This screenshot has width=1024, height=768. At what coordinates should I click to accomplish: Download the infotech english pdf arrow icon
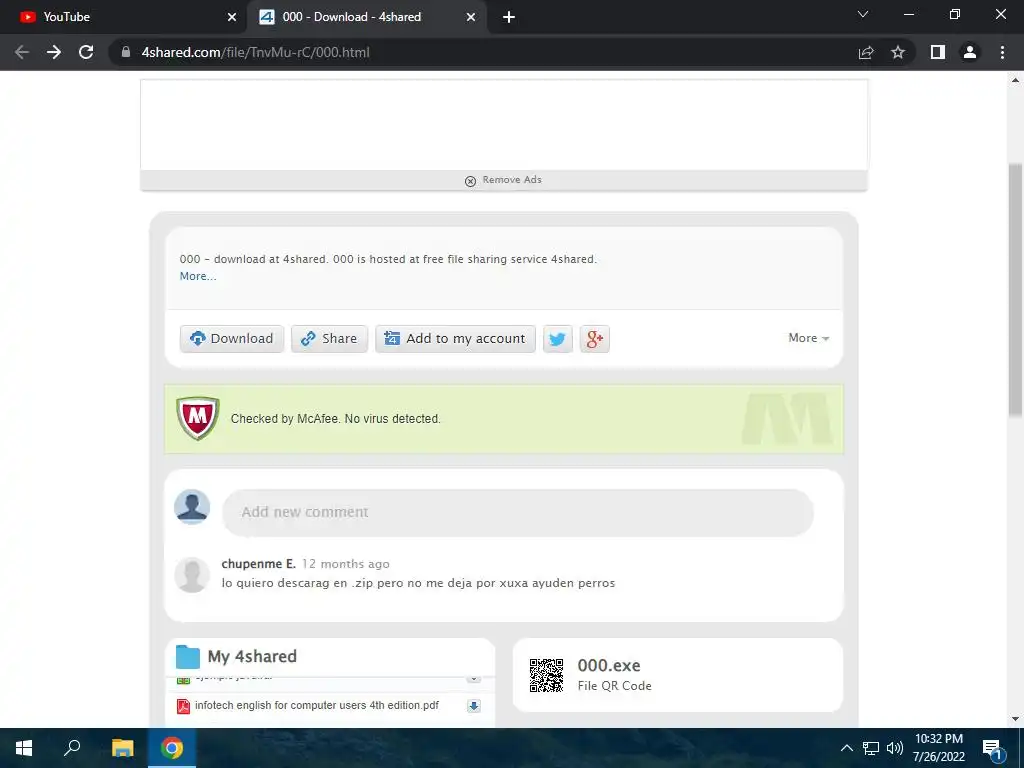(474, 706)
